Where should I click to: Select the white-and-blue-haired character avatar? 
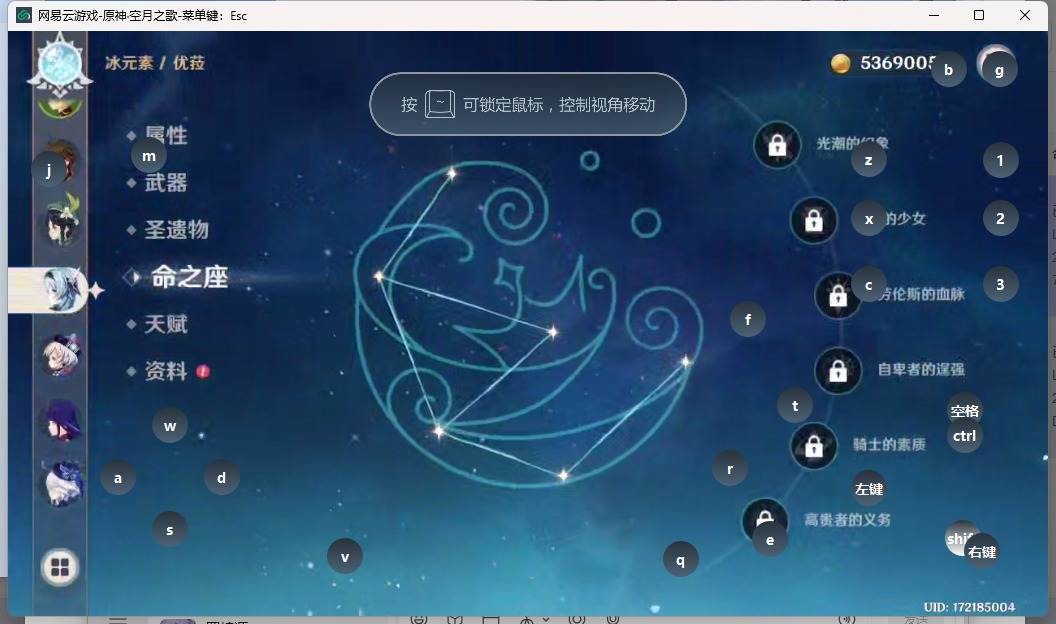pyautogui.click(x=61, y=484)
